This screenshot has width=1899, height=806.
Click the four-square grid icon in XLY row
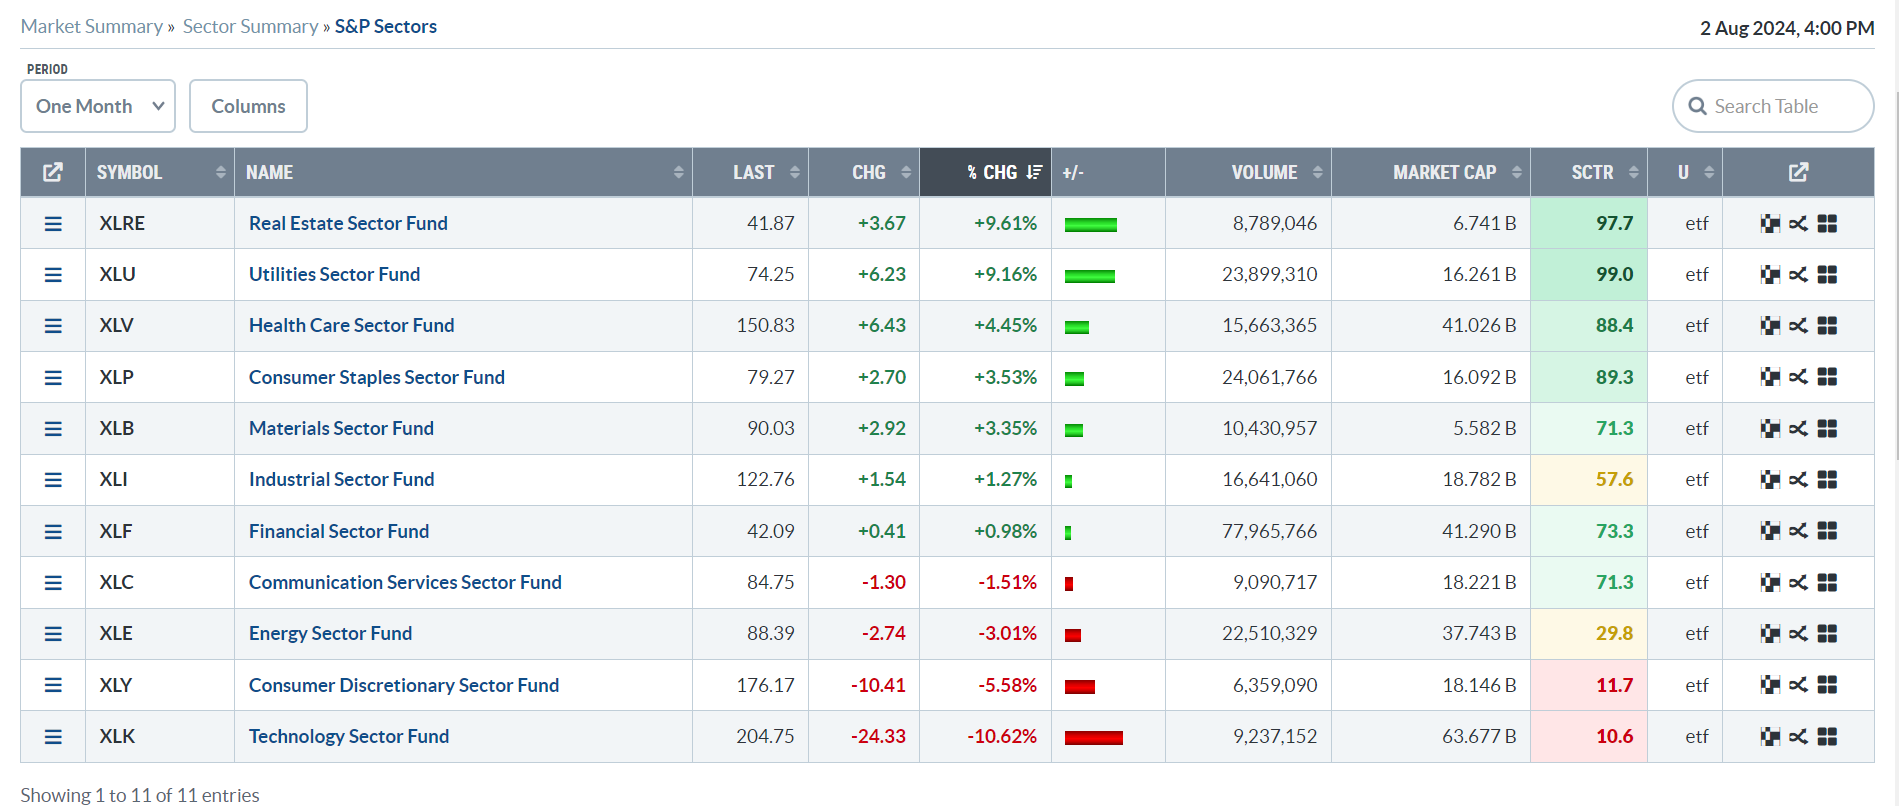point(1827,685)
